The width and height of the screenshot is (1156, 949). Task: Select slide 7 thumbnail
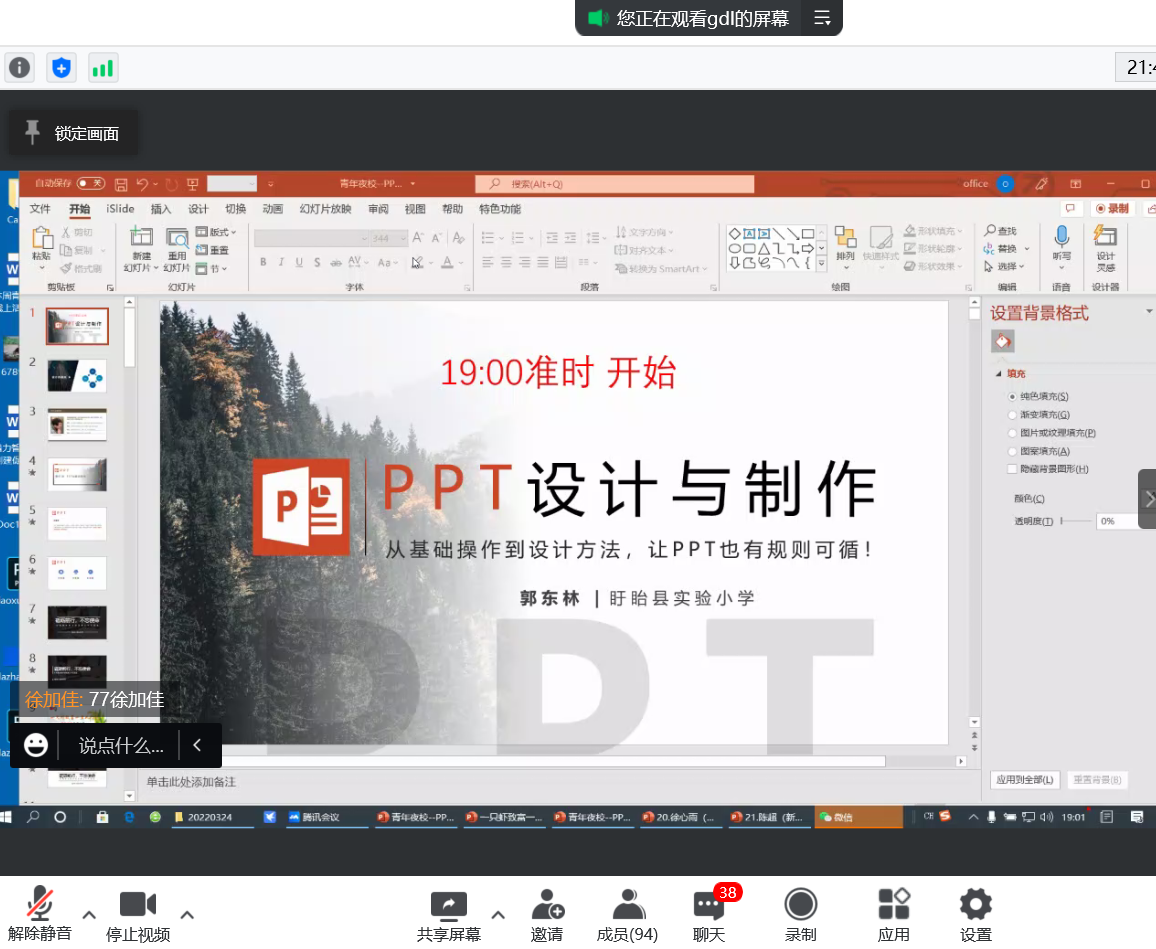(77, 622)
